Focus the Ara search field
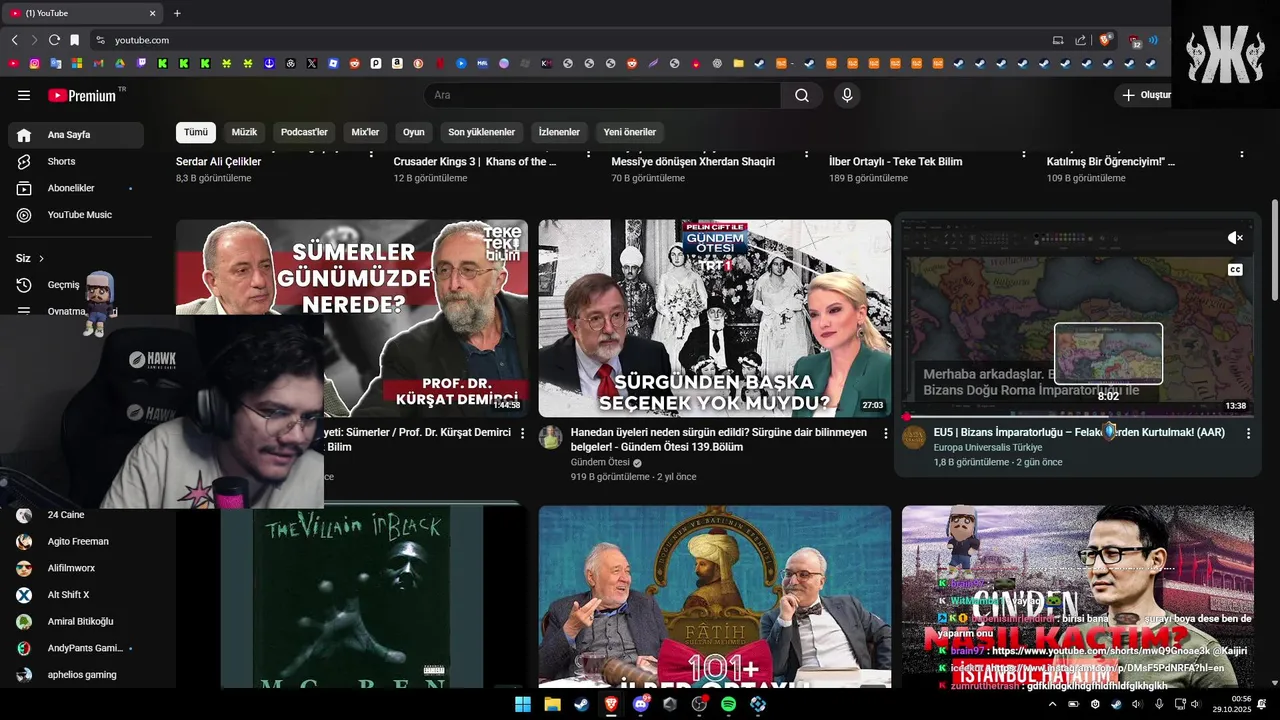Viewport: 1280px width, 720px height. point(603,95)
